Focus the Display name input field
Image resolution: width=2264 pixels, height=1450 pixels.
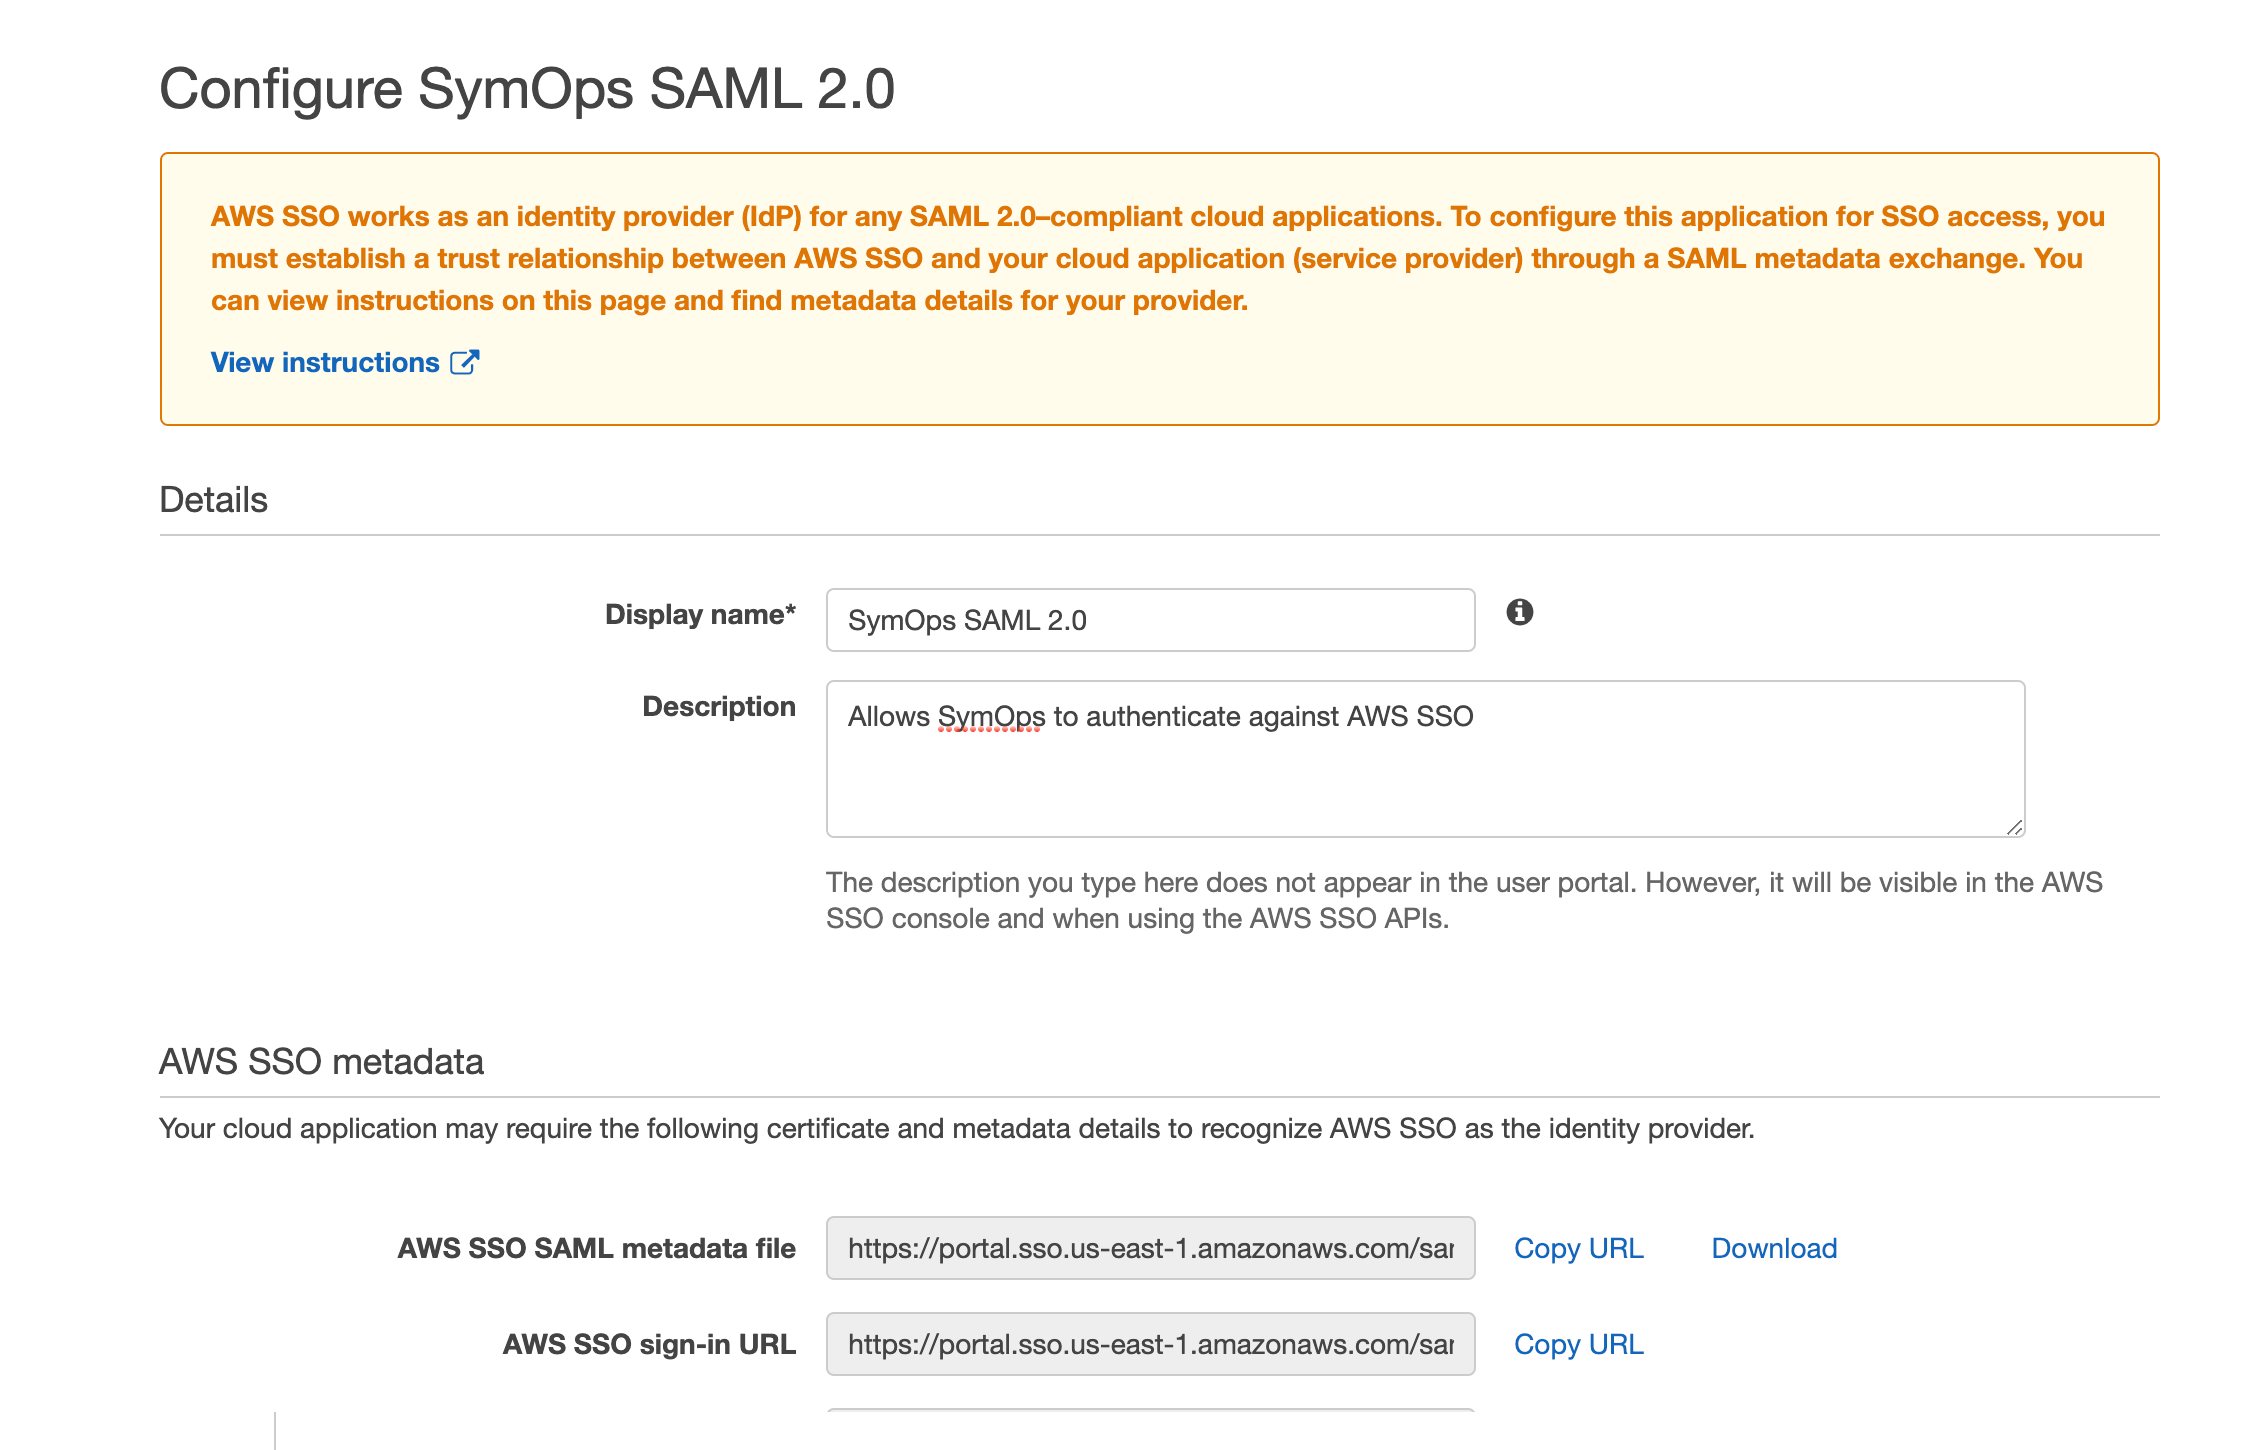tap(1150, 620)
